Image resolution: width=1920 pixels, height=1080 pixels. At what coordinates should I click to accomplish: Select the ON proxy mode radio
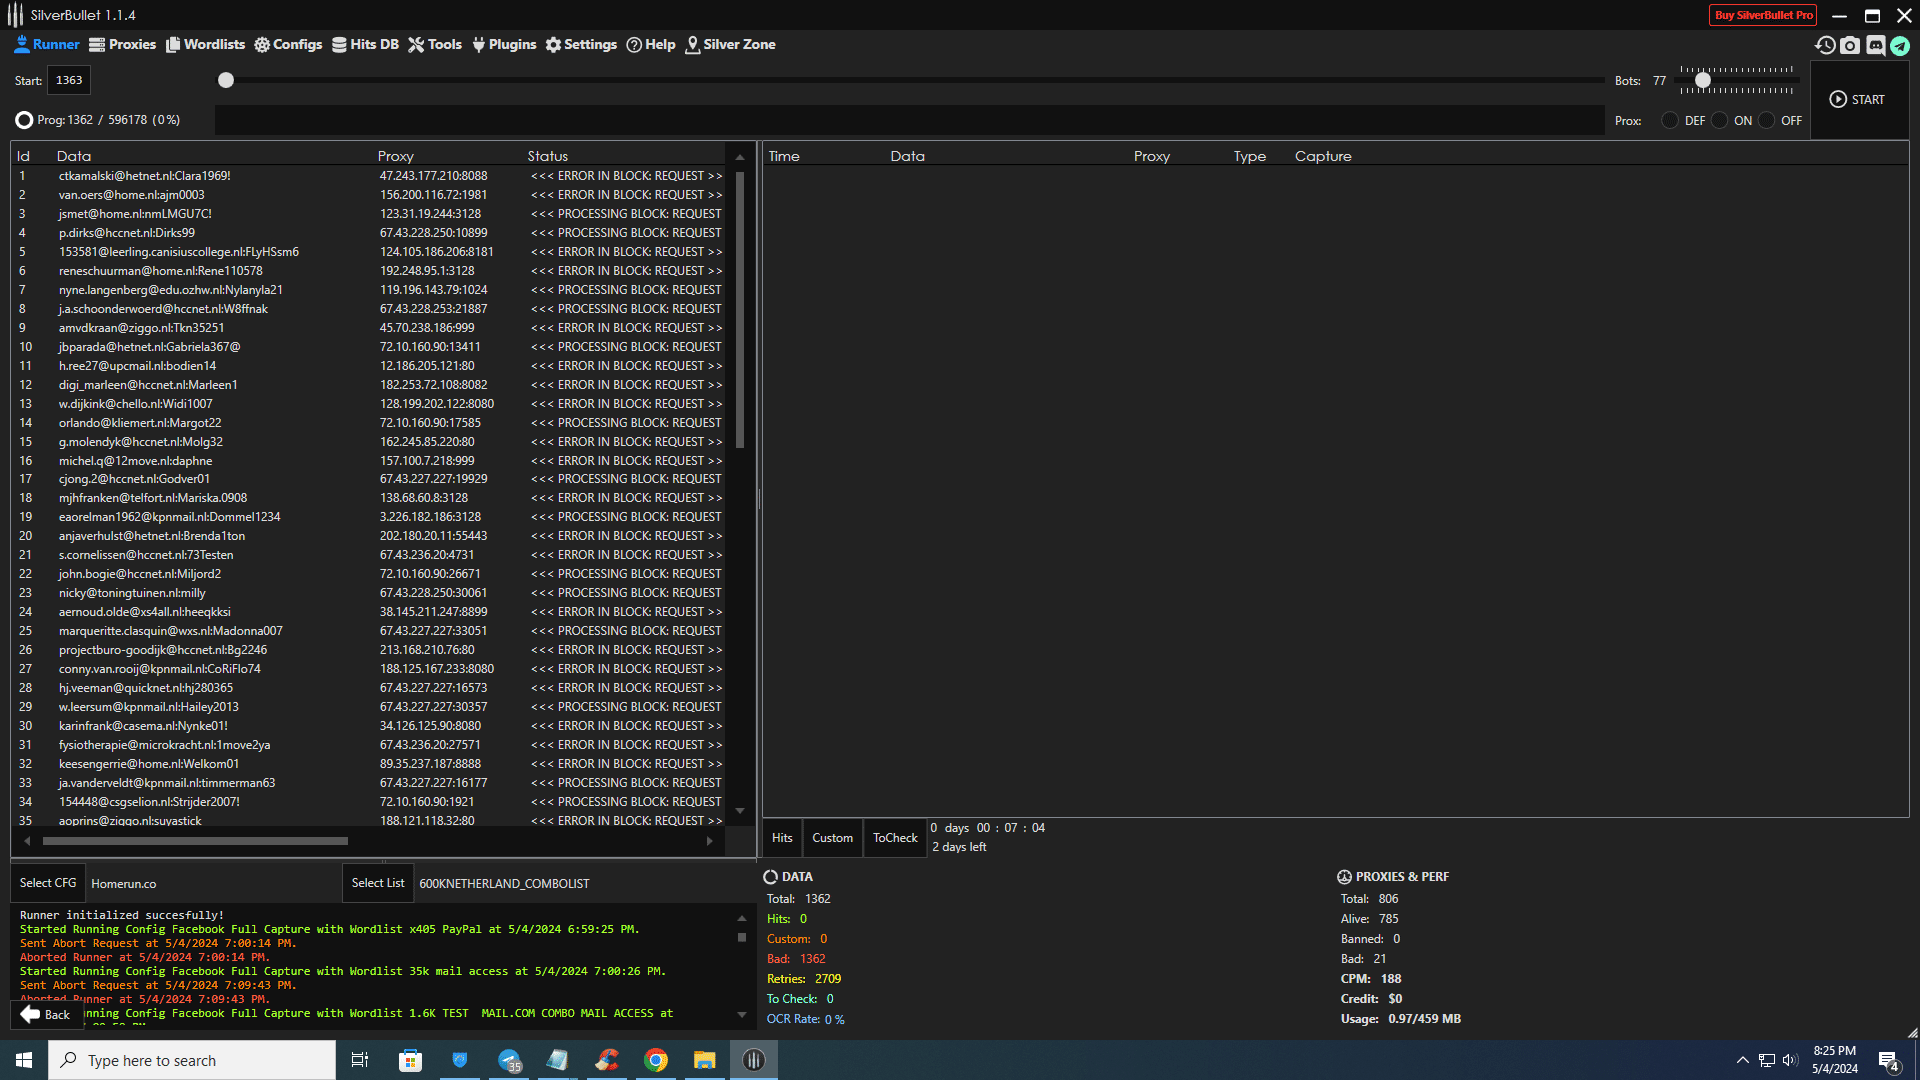pyautogui.click(x=1720, y=120)
